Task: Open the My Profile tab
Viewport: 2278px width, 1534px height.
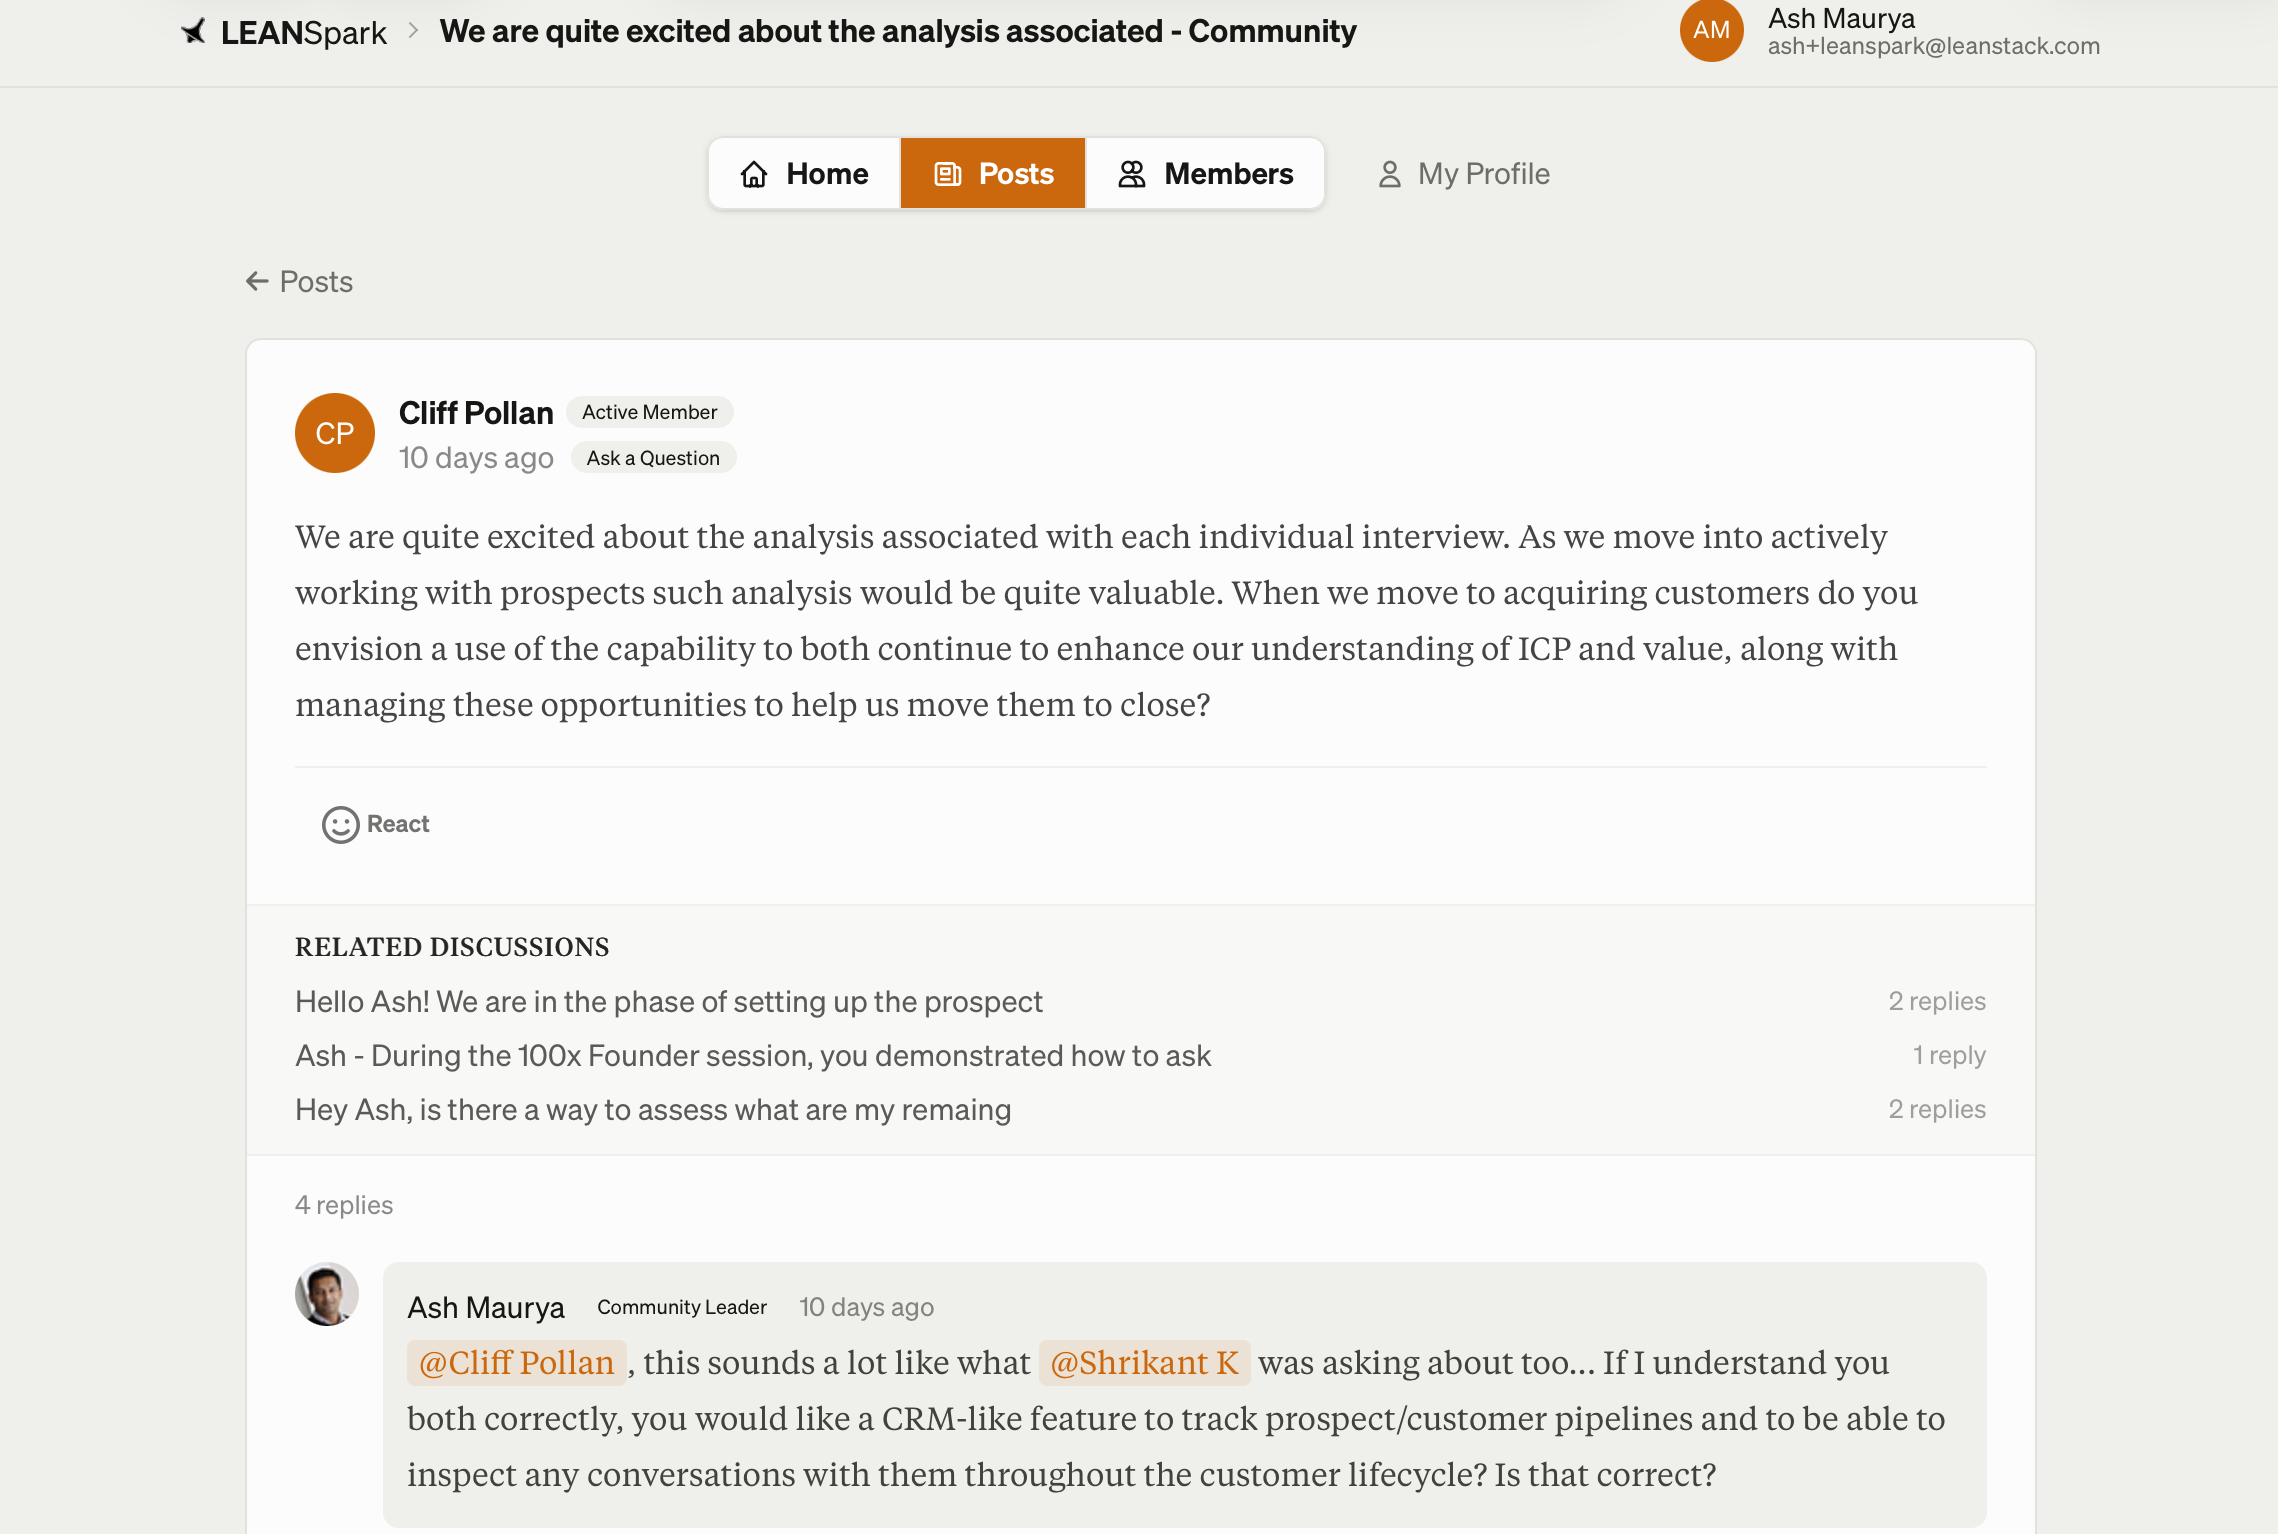Action: click(1464, 174)
